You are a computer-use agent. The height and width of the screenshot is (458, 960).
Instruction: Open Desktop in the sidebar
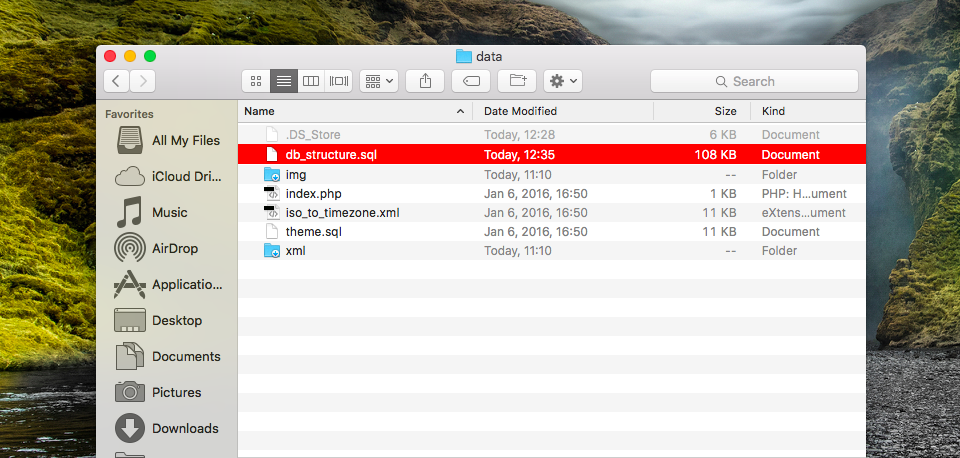pyautogui.click(x=168, y=320)
